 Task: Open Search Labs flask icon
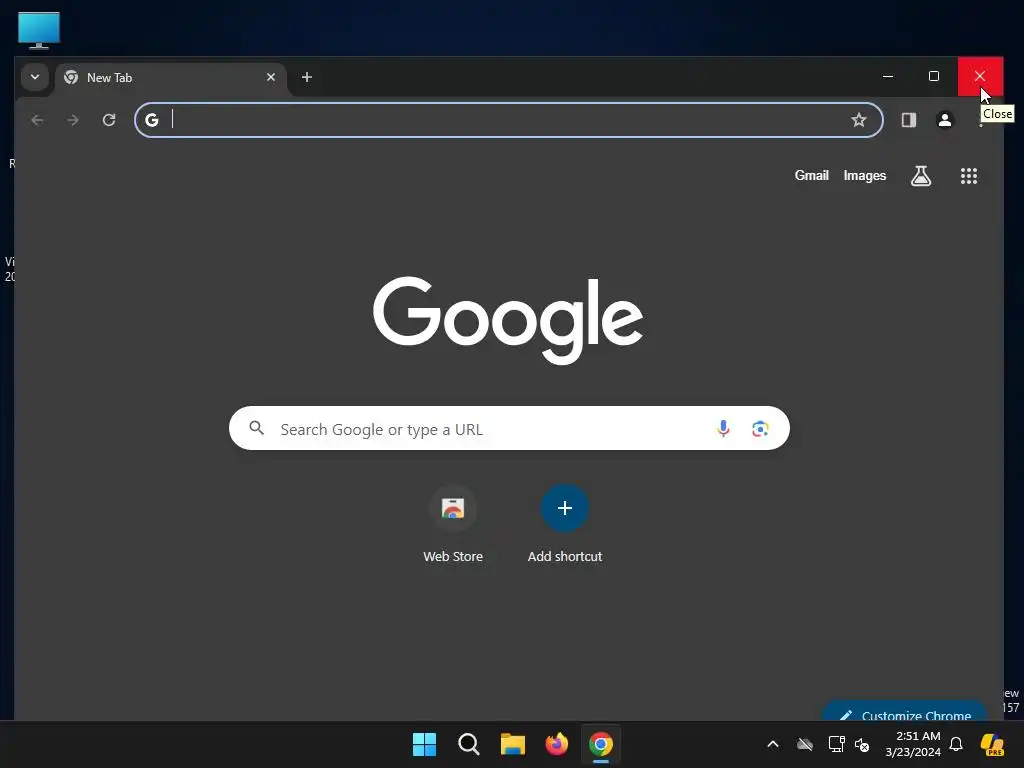[921, 176]
